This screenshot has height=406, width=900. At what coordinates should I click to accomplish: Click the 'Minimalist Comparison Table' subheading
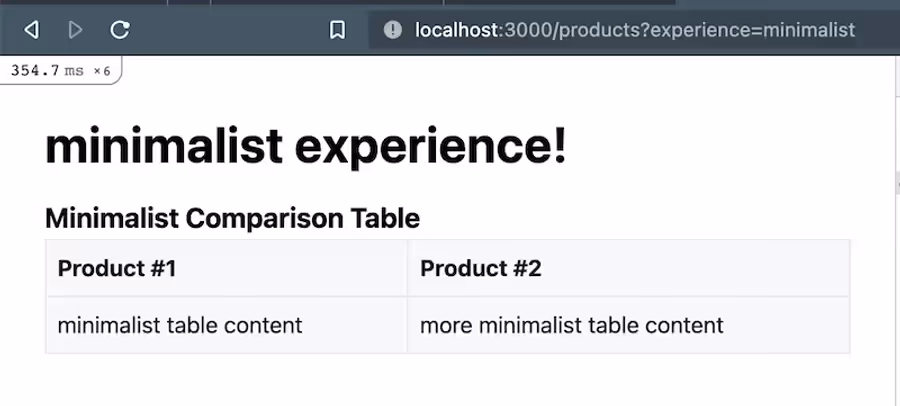click(232, 218)
